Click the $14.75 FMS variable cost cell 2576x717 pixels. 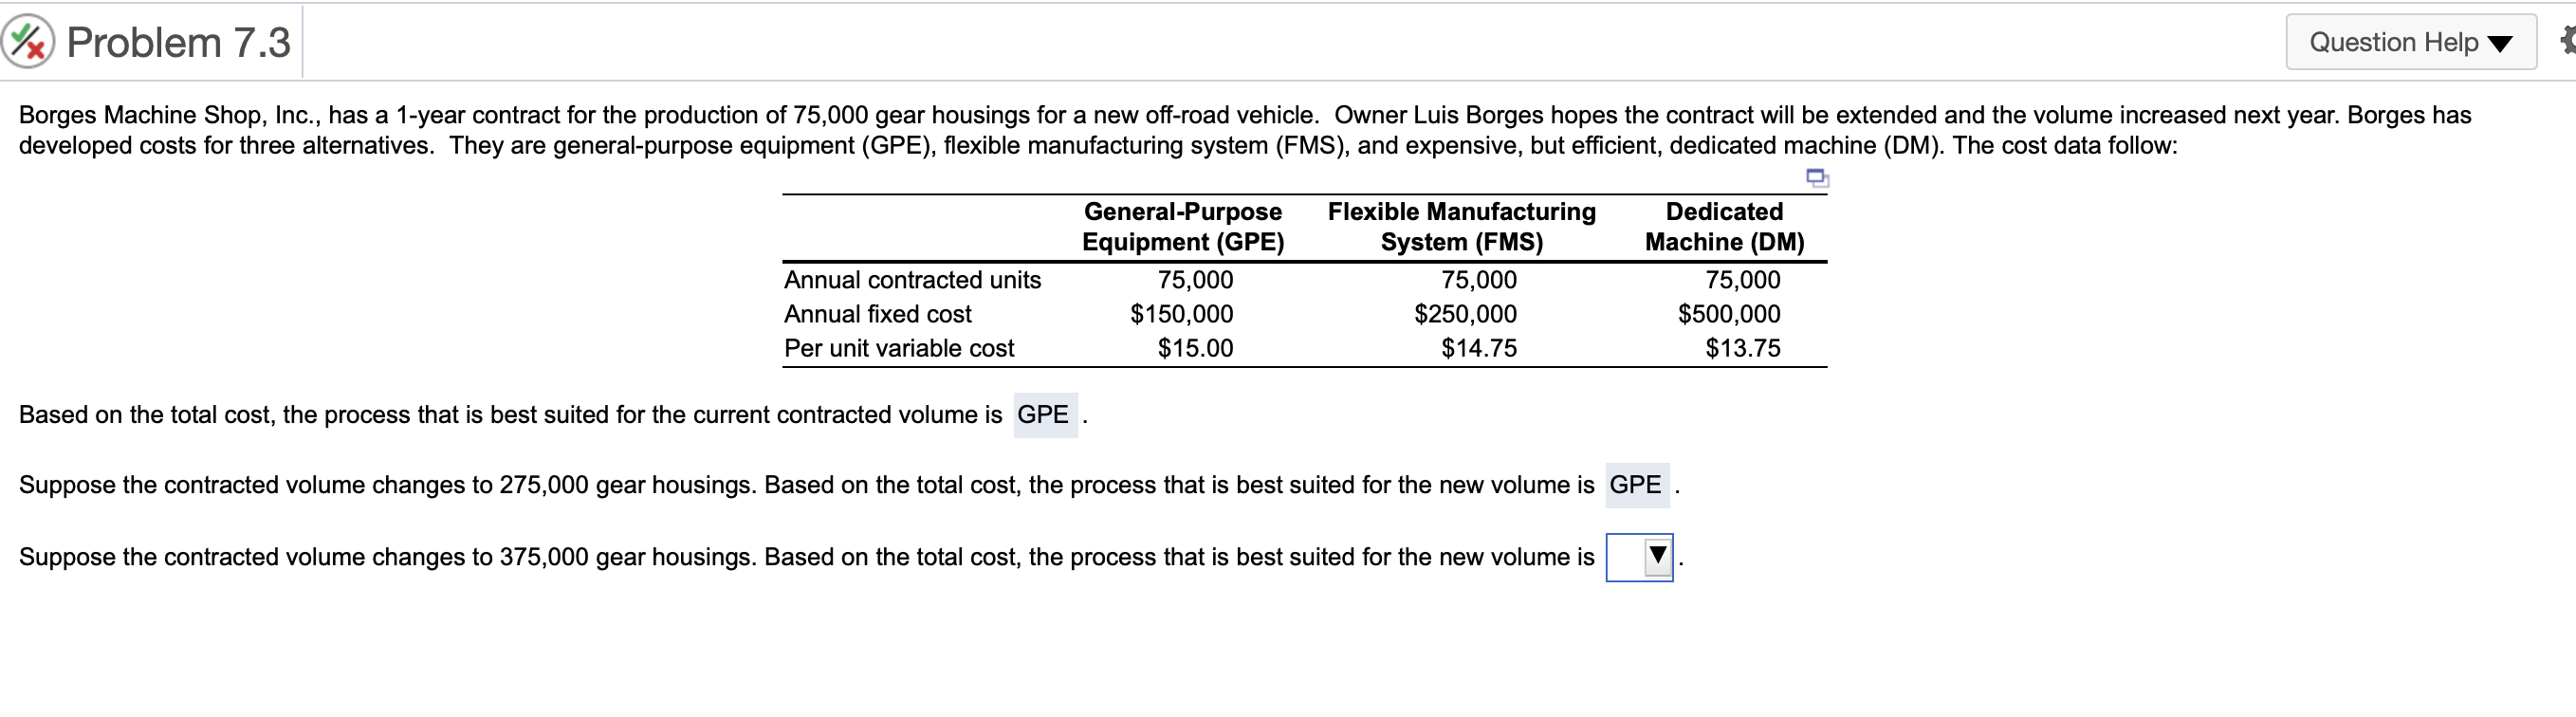tap(1479, 348)
